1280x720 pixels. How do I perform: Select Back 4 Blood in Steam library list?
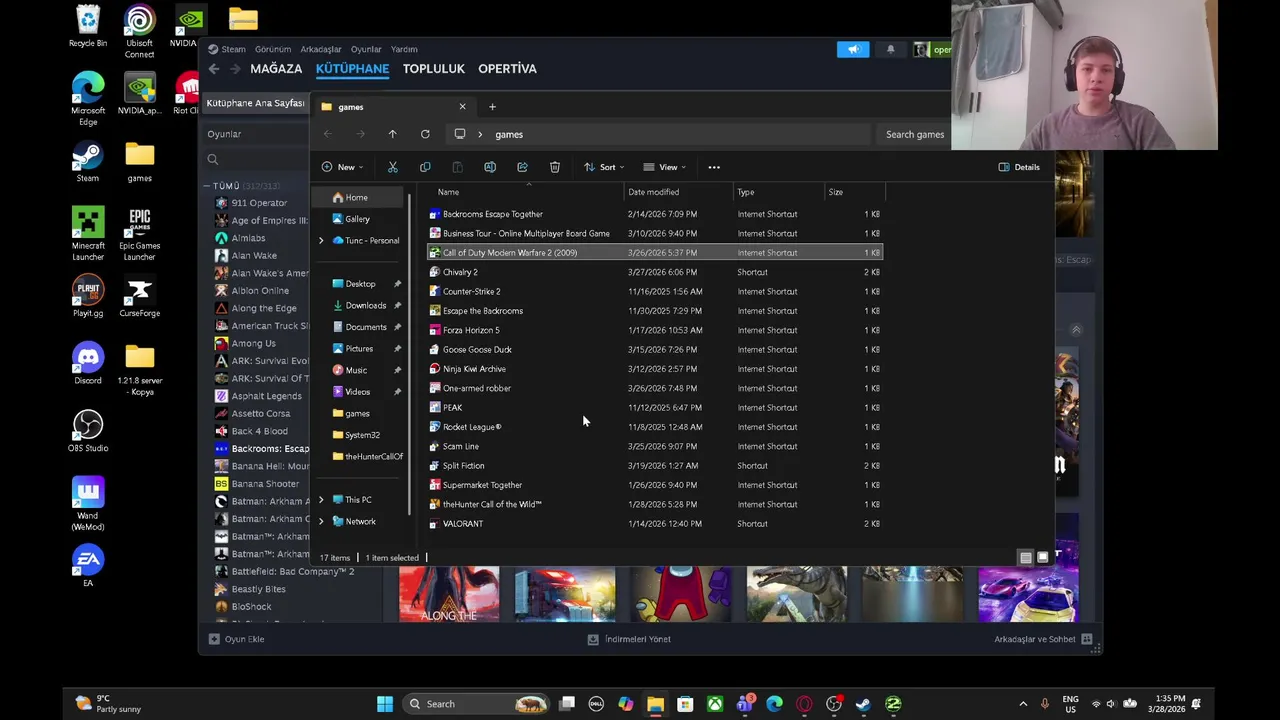point(259,431)
